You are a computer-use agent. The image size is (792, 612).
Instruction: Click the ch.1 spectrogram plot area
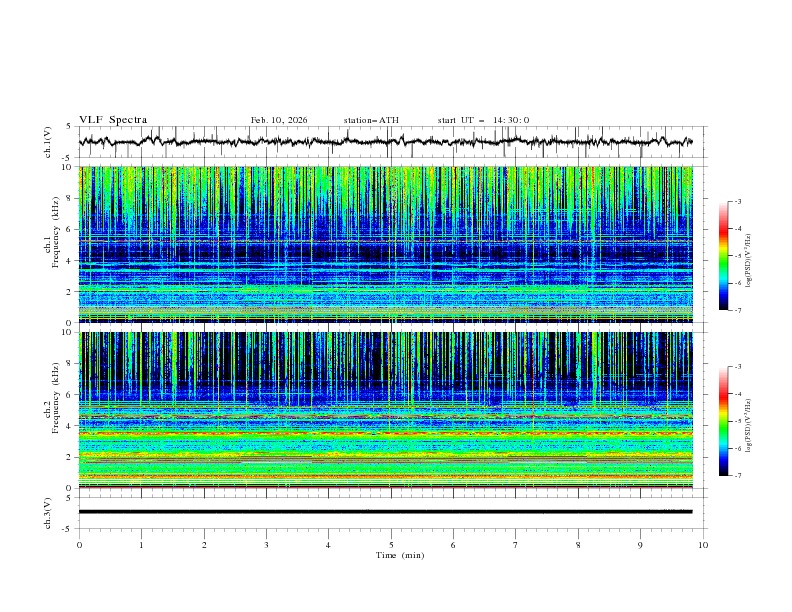click(x=386, y=244)
